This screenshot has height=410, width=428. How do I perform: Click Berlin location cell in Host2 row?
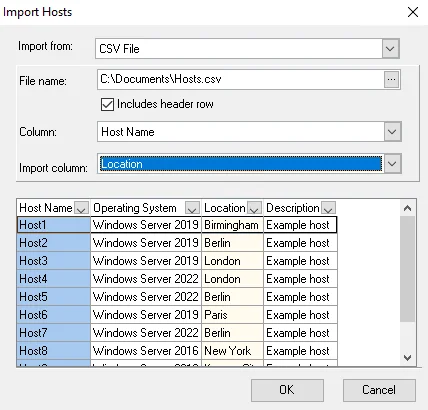(x=232, y=243)
